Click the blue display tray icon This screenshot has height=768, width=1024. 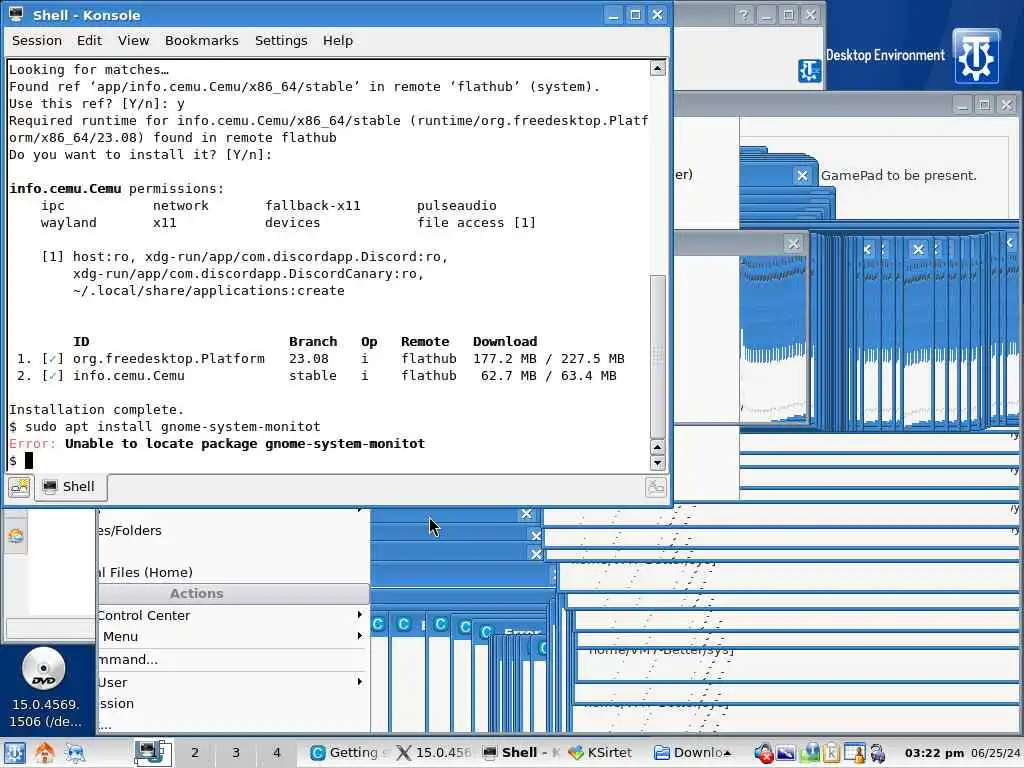tap(786, 753)
